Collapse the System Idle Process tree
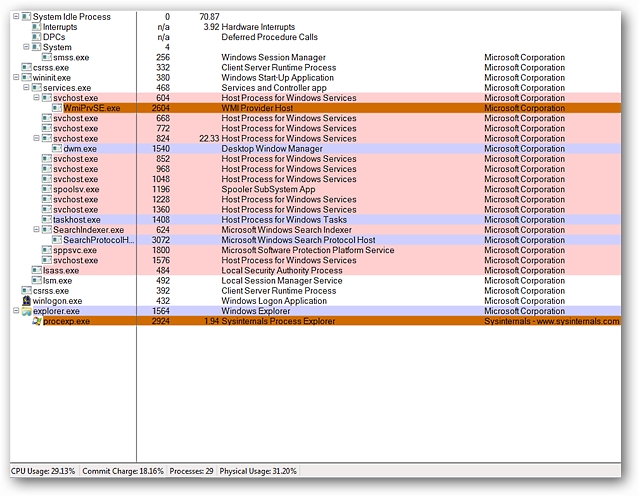The width and height of the screenshot is (639, 496). pos(15,17)
